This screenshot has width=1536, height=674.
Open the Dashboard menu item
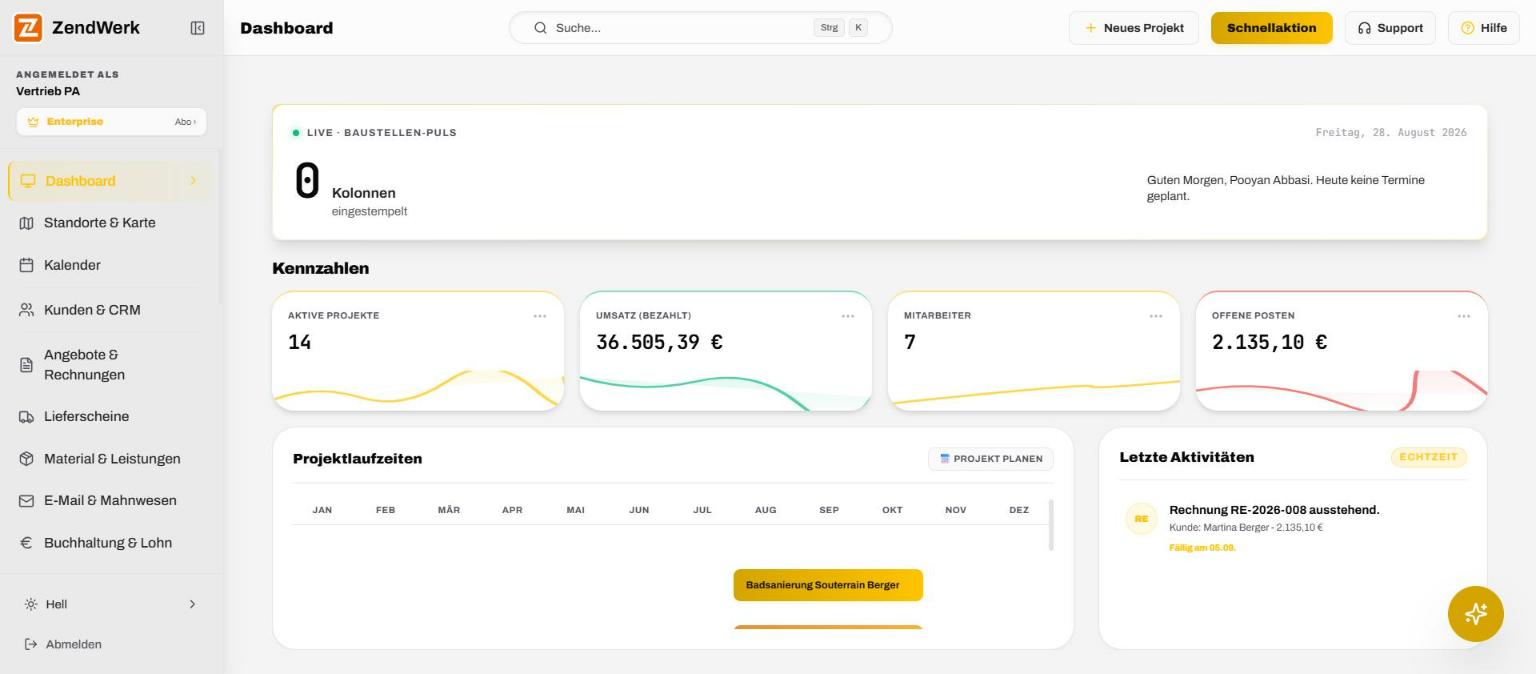pyautogui.click(x=110, y=181)
